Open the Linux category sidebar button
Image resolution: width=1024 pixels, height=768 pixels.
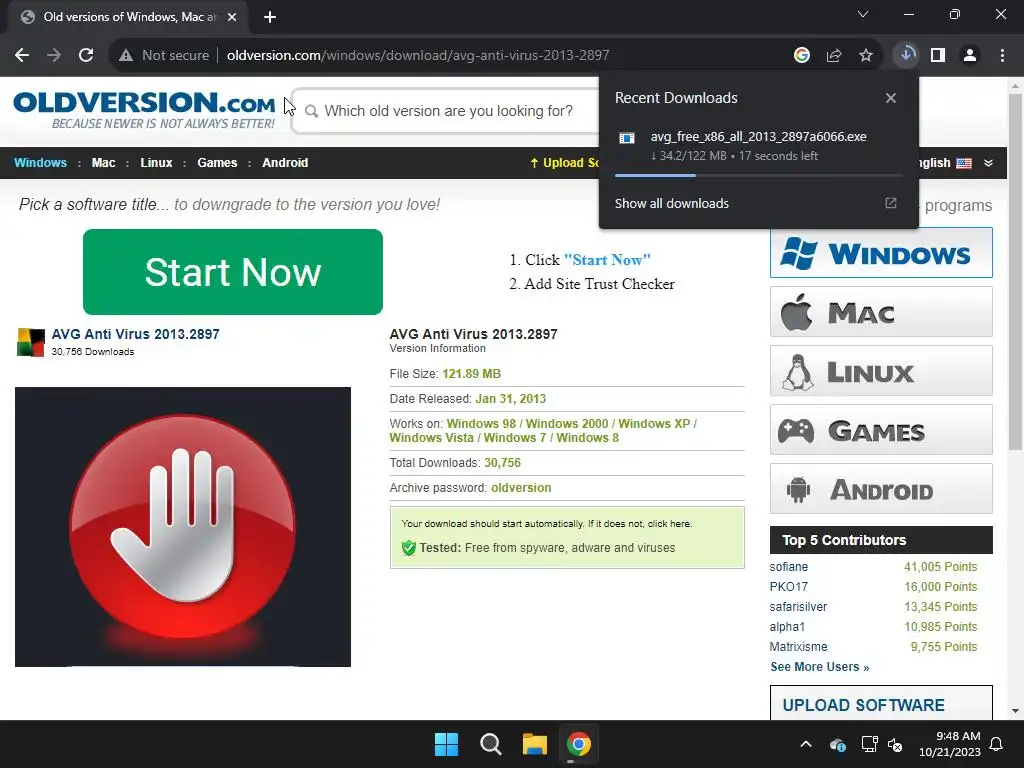[x=881, y=371]
